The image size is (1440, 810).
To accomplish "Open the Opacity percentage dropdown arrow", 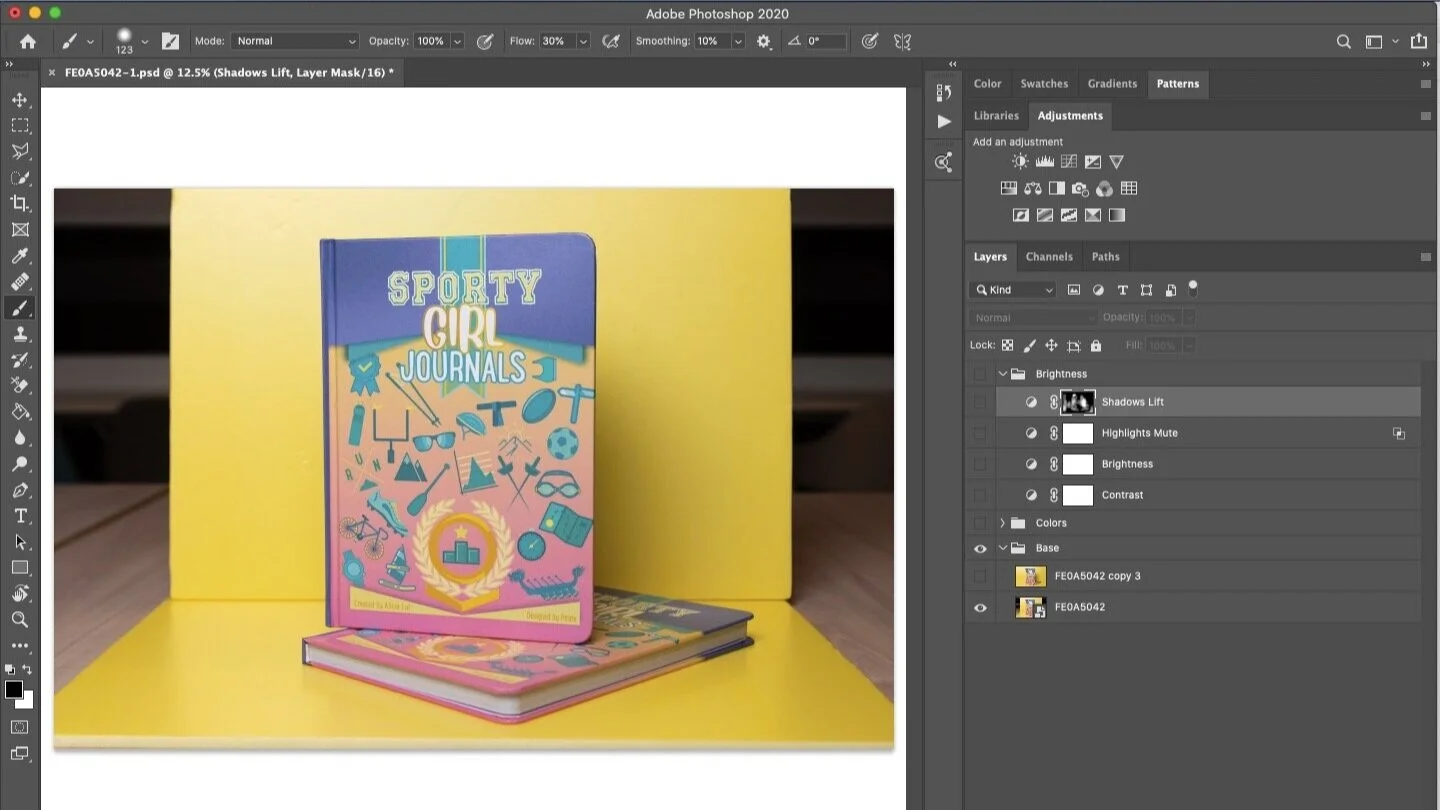I will point(457,41).
